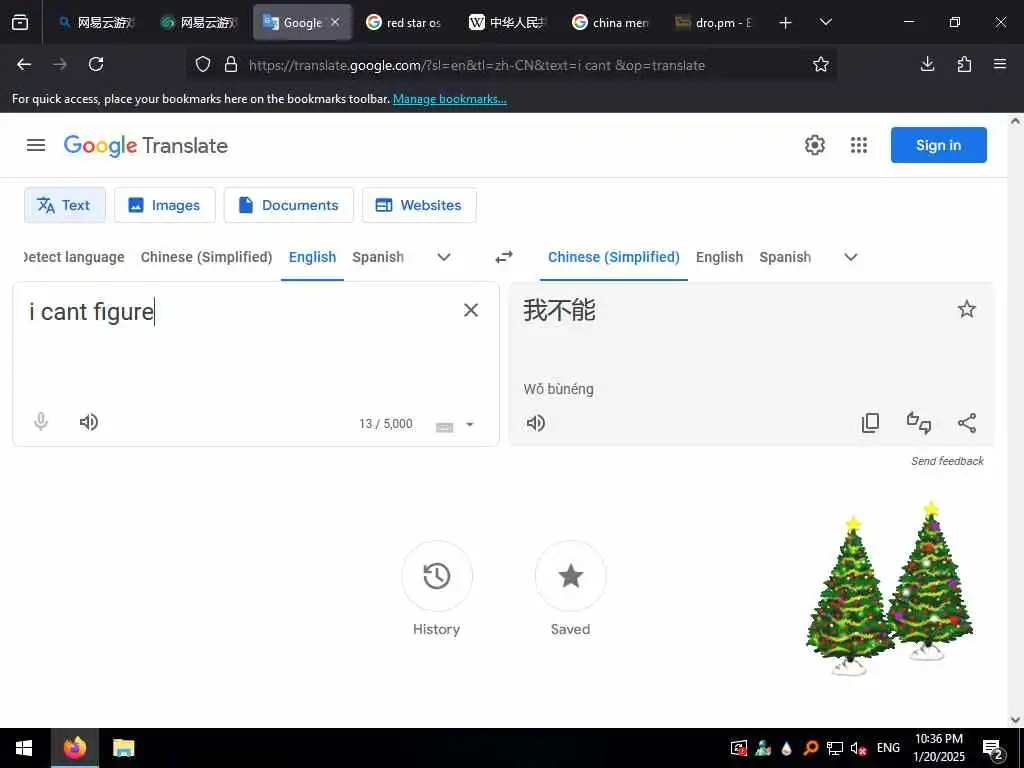This screenshot has width=1024, height=768.
Task: Choose Chinese (Simplified) as source language
Action: pyautogui.click(x=206, y=257)
